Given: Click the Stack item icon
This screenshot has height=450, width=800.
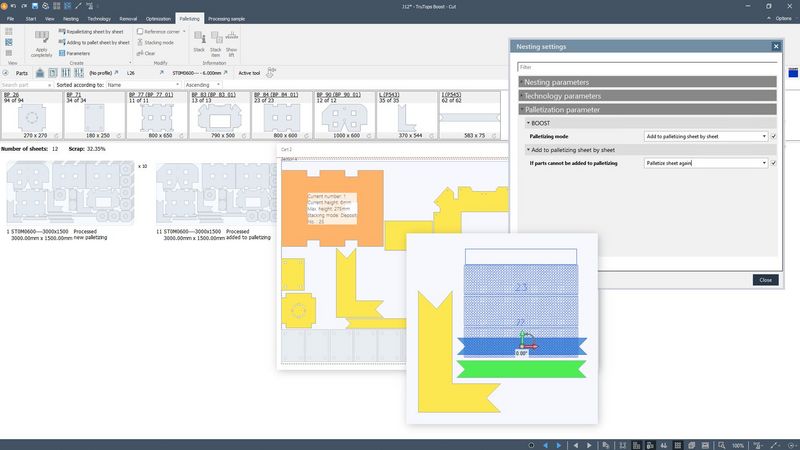Looking at the screenshot, I should [215, 37].
